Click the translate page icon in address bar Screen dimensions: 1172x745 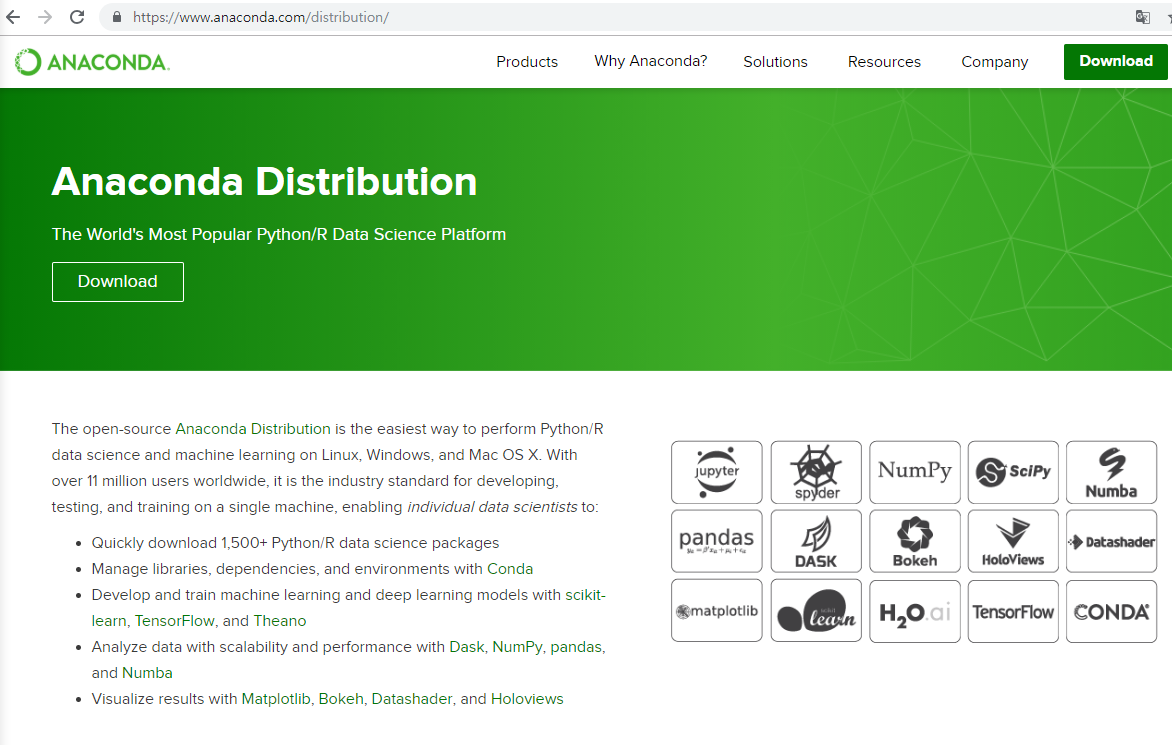coord(1142,17)
